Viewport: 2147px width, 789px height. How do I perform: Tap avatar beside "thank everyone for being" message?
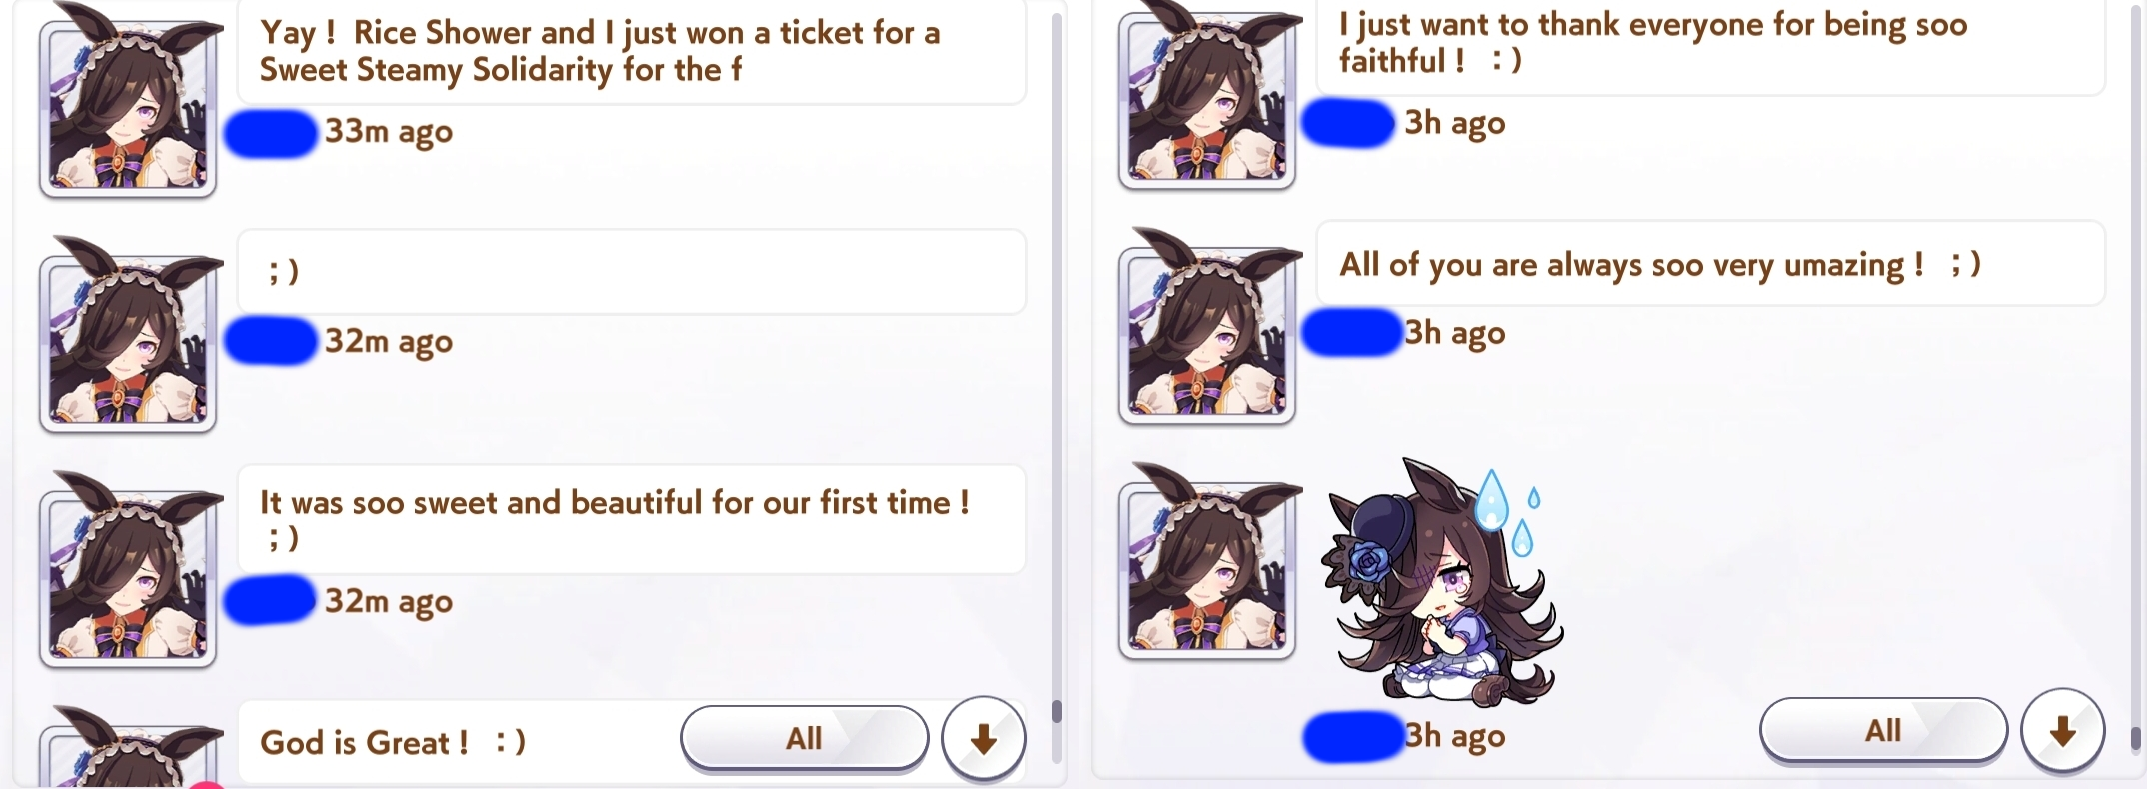tap(1207, 95)
